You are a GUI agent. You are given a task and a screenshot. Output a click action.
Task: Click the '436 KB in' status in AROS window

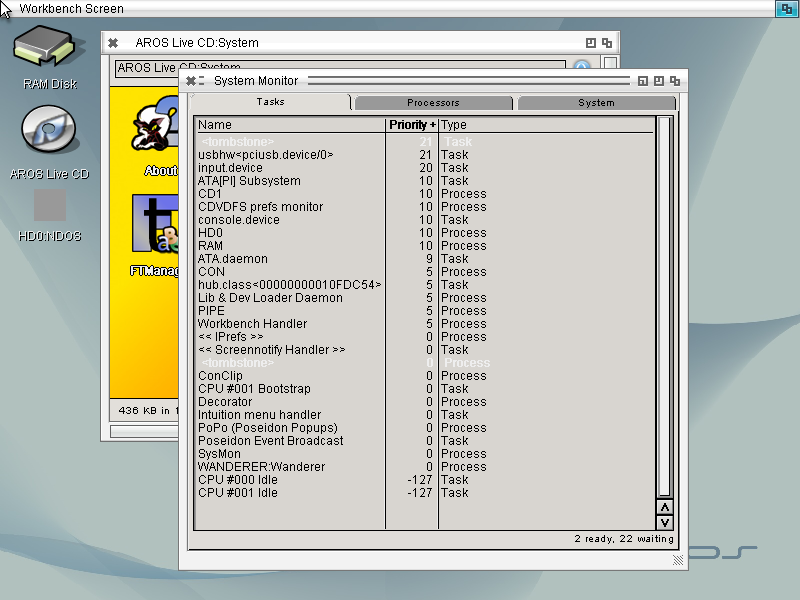144,410
